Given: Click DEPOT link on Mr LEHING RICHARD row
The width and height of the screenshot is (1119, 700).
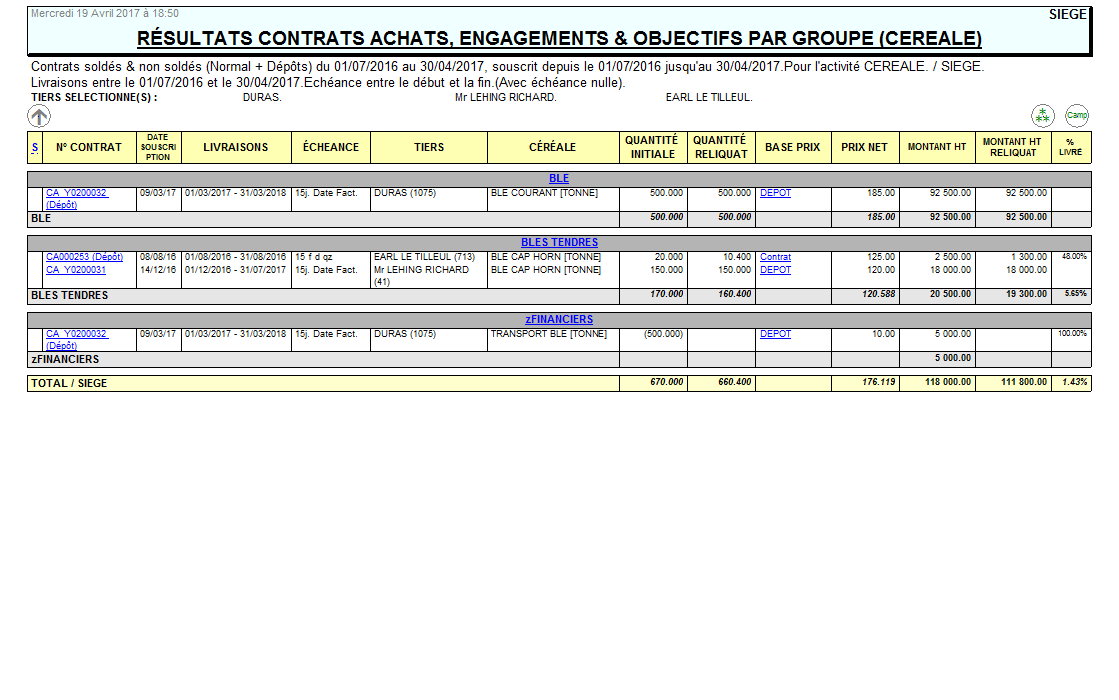Looking at the screenshot, I should (x=775, y=270).
